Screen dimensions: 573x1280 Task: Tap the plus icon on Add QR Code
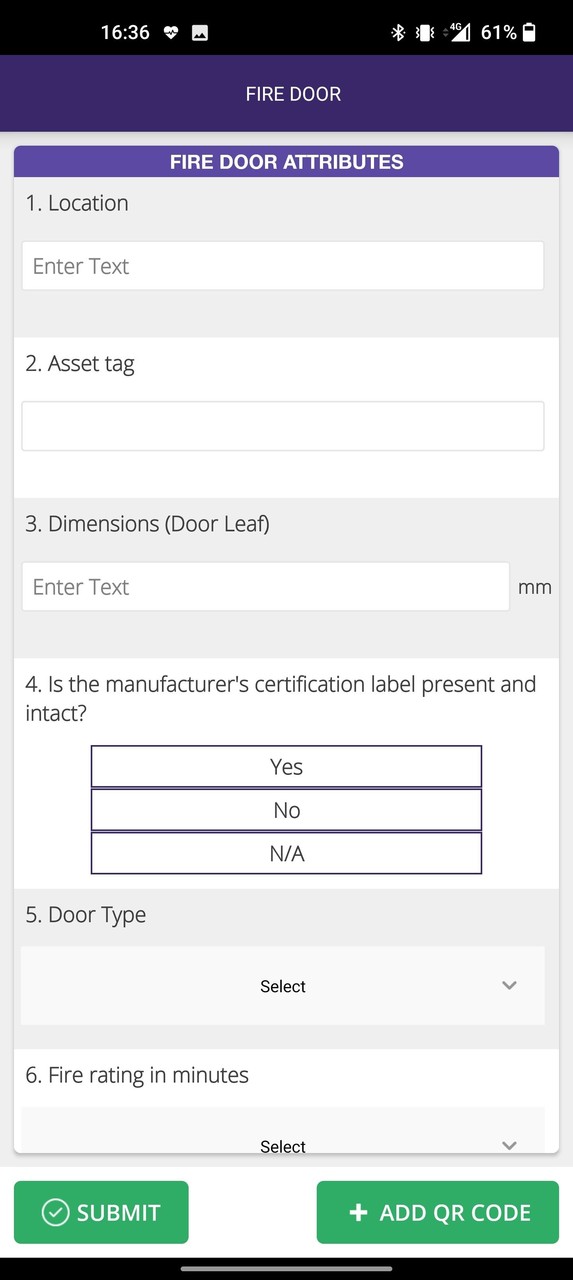(358, 1213)
